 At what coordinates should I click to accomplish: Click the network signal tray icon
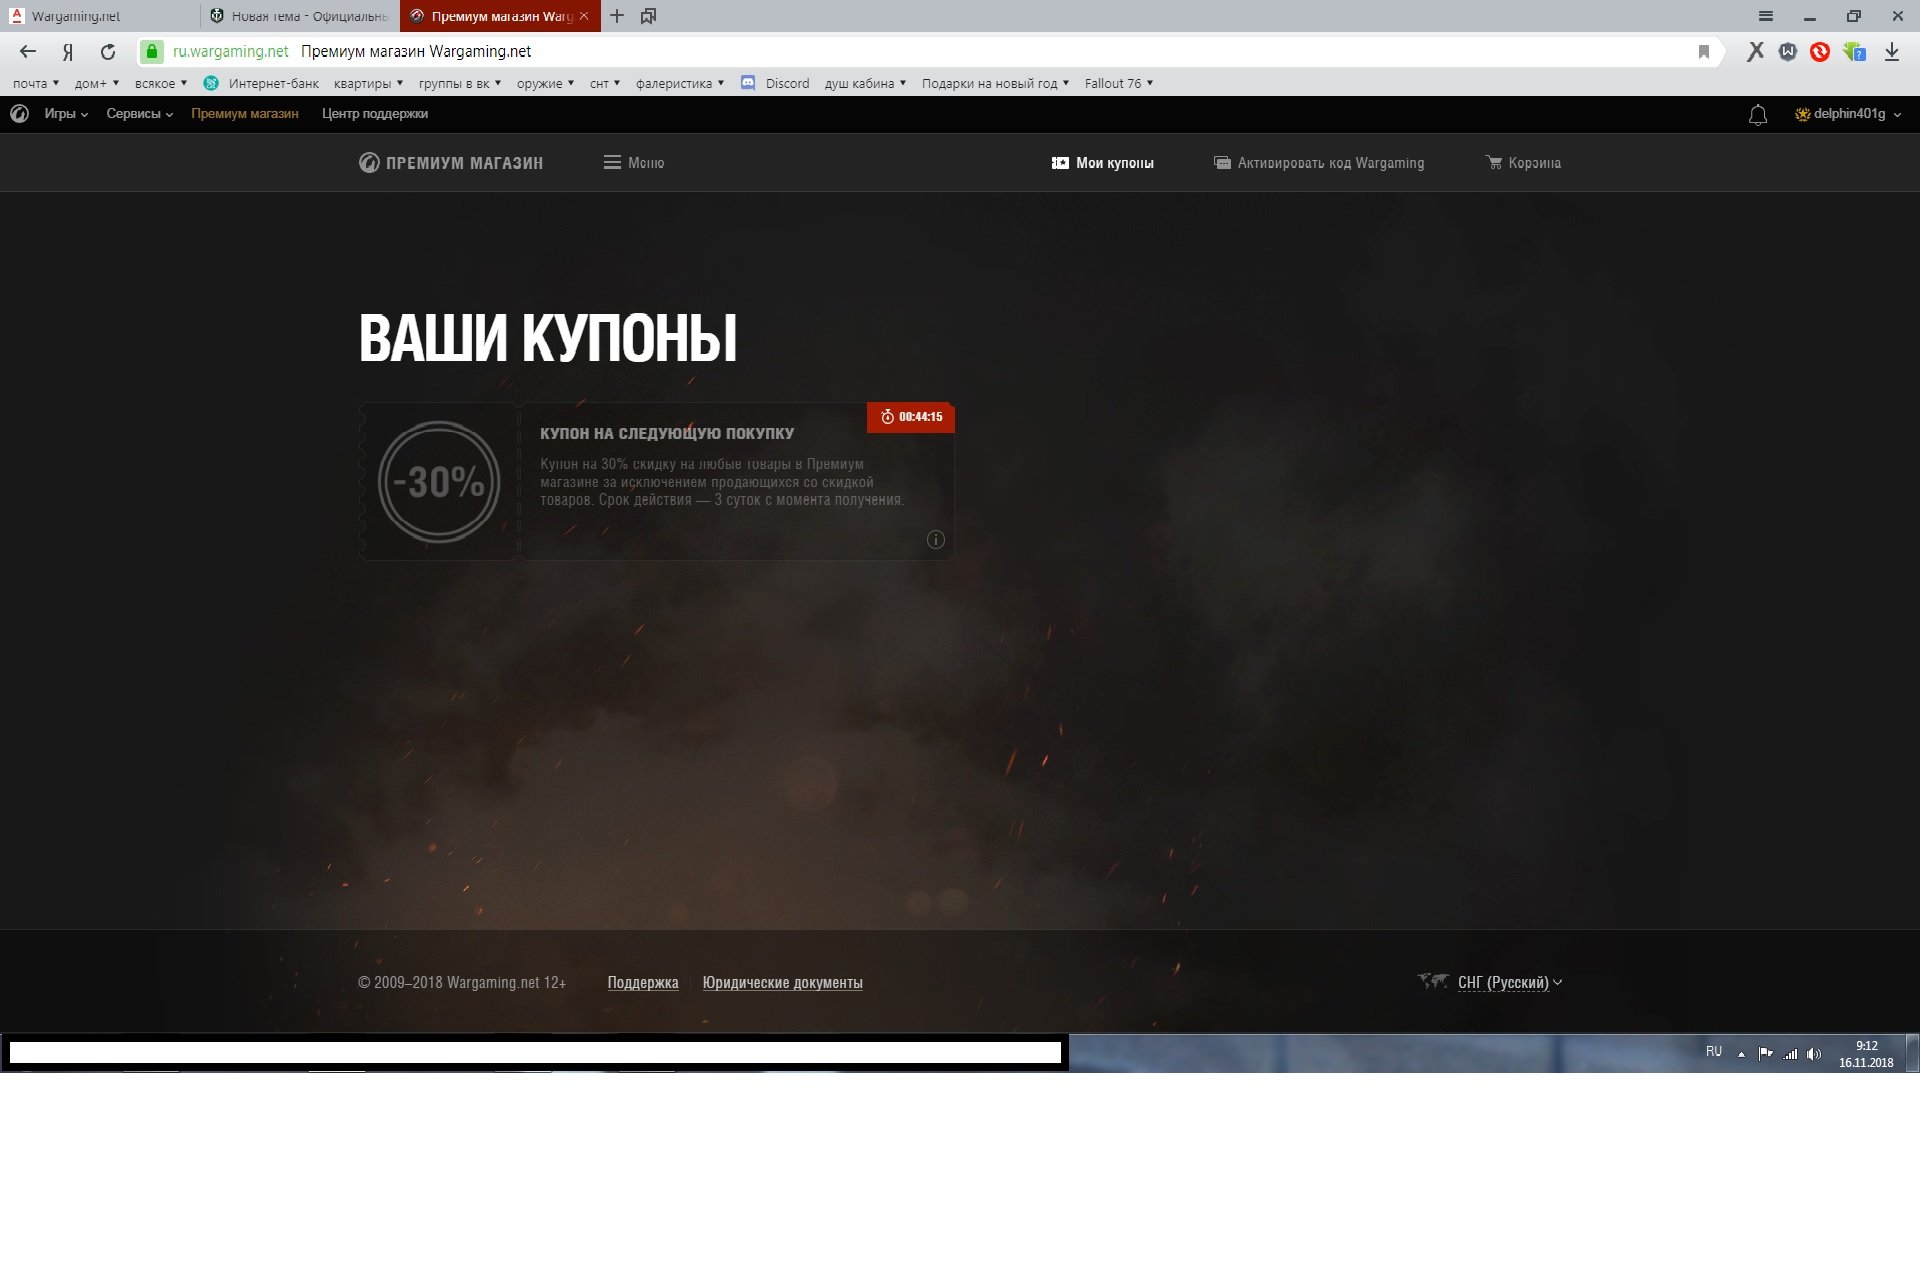(1790, 1053)
